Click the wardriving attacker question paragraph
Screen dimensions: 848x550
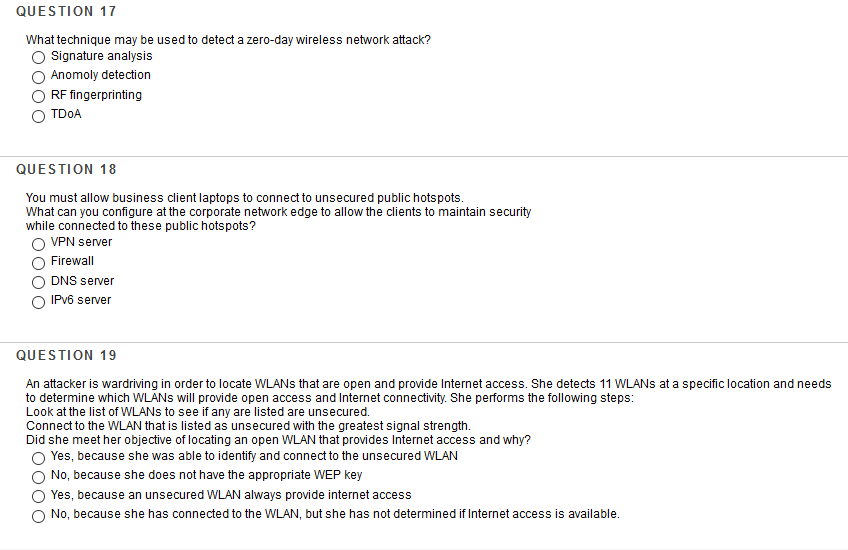pos(428,412)
